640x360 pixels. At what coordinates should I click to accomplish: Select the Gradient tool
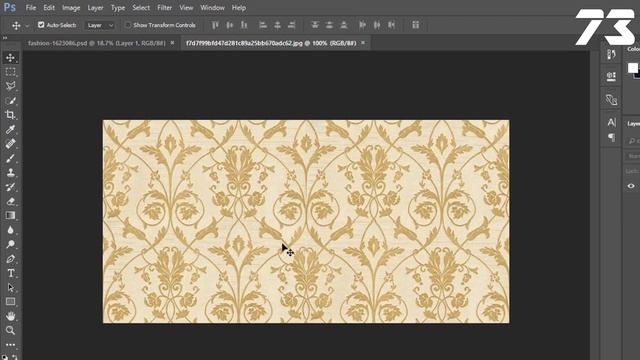[x=11, y=216]
